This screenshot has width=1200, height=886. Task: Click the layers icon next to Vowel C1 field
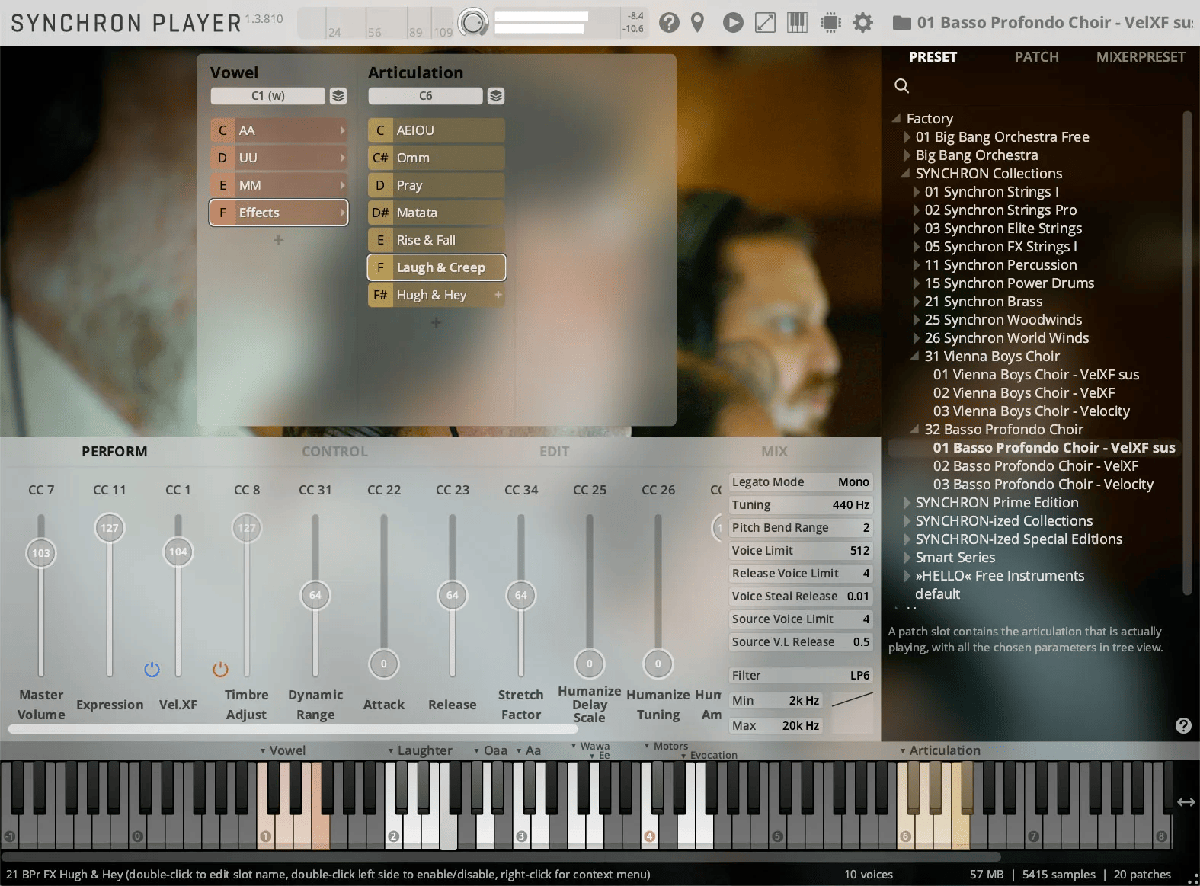click(x=338, y=96)
